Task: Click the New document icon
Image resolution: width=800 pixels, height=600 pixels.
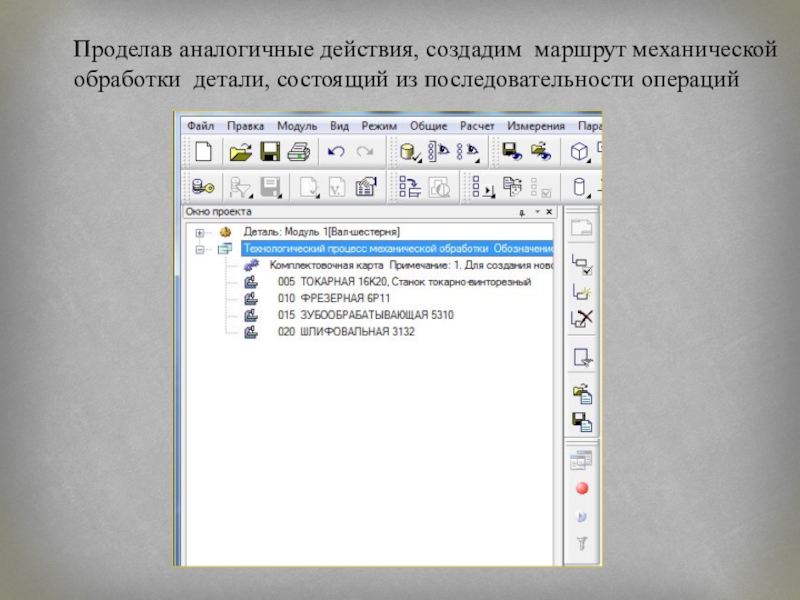Action: pyautogui.click(x=203, y=152)
